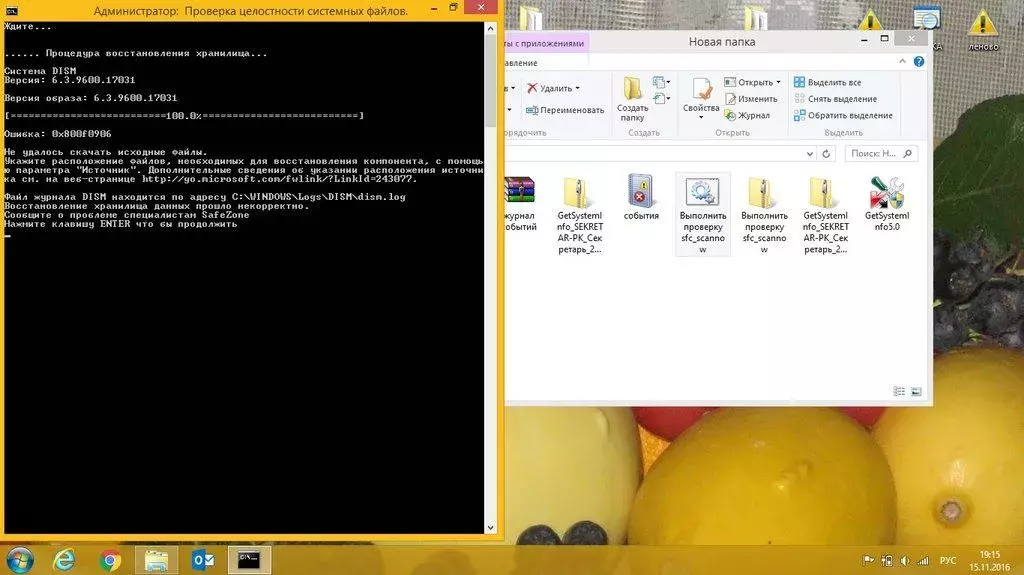Open Выполнить проверку sfc_scannow zip folder
This screenshot has width=1024, height=575.
pyautogui.click(x=764, y=215)
